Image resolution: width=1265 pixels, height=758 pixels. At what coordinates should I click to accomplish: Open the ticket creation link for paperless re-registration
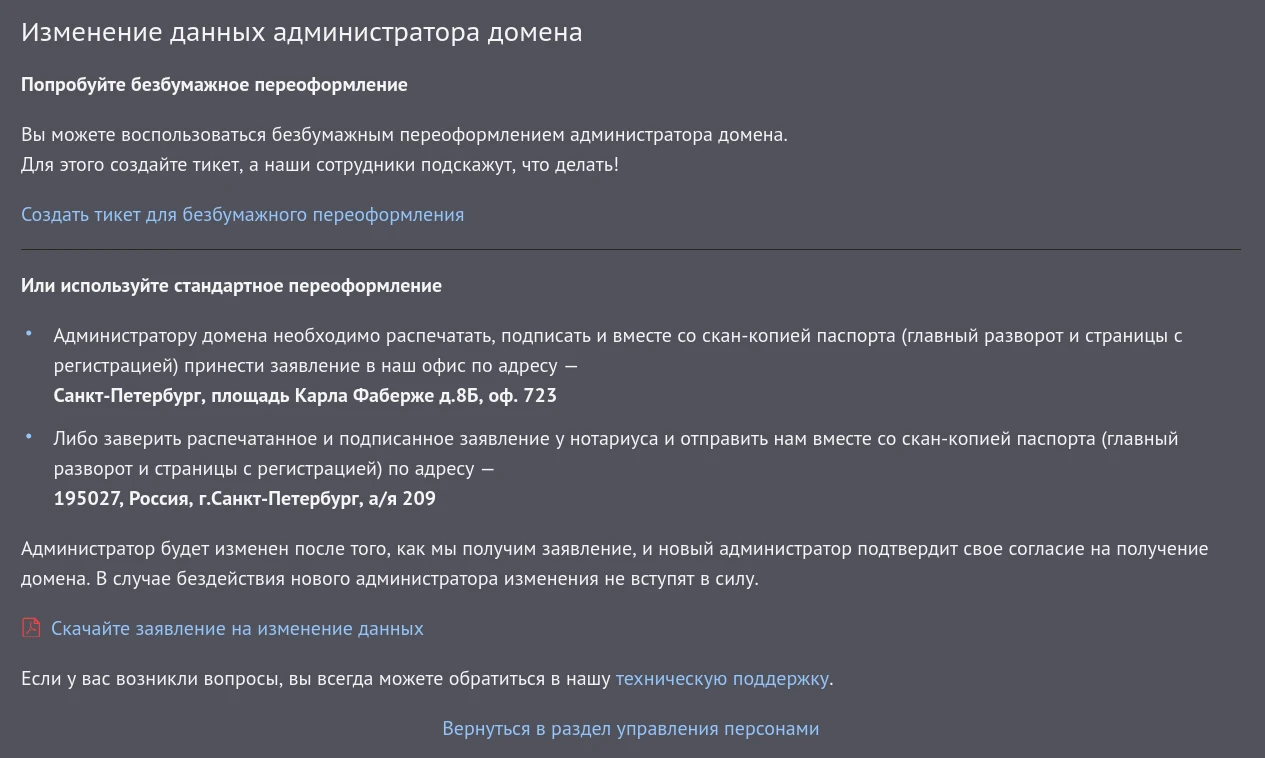242,214
